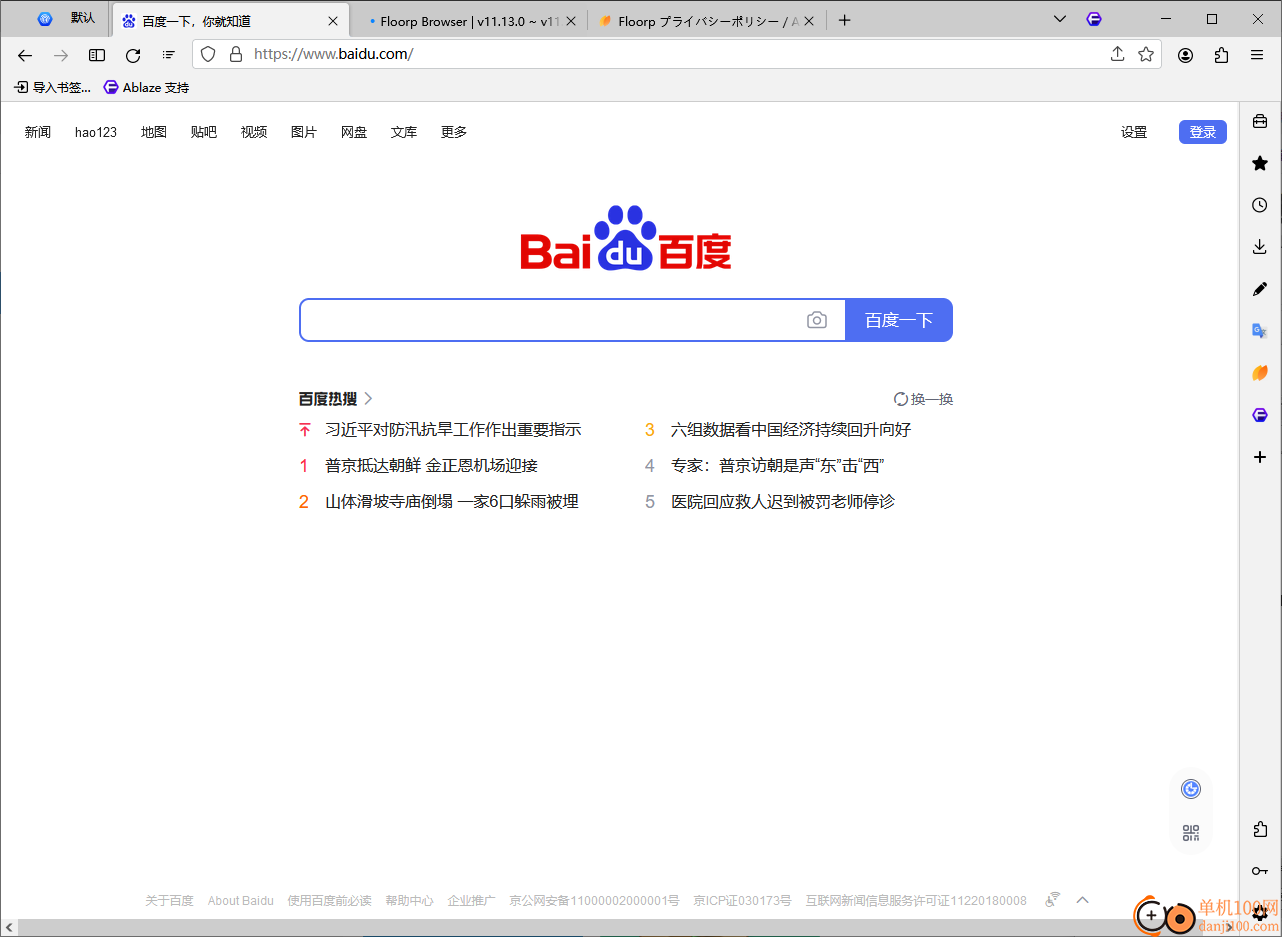The image size is (1282, 937).
Task: Open notes pencil sidebar icon
Action: point(1260,289)
